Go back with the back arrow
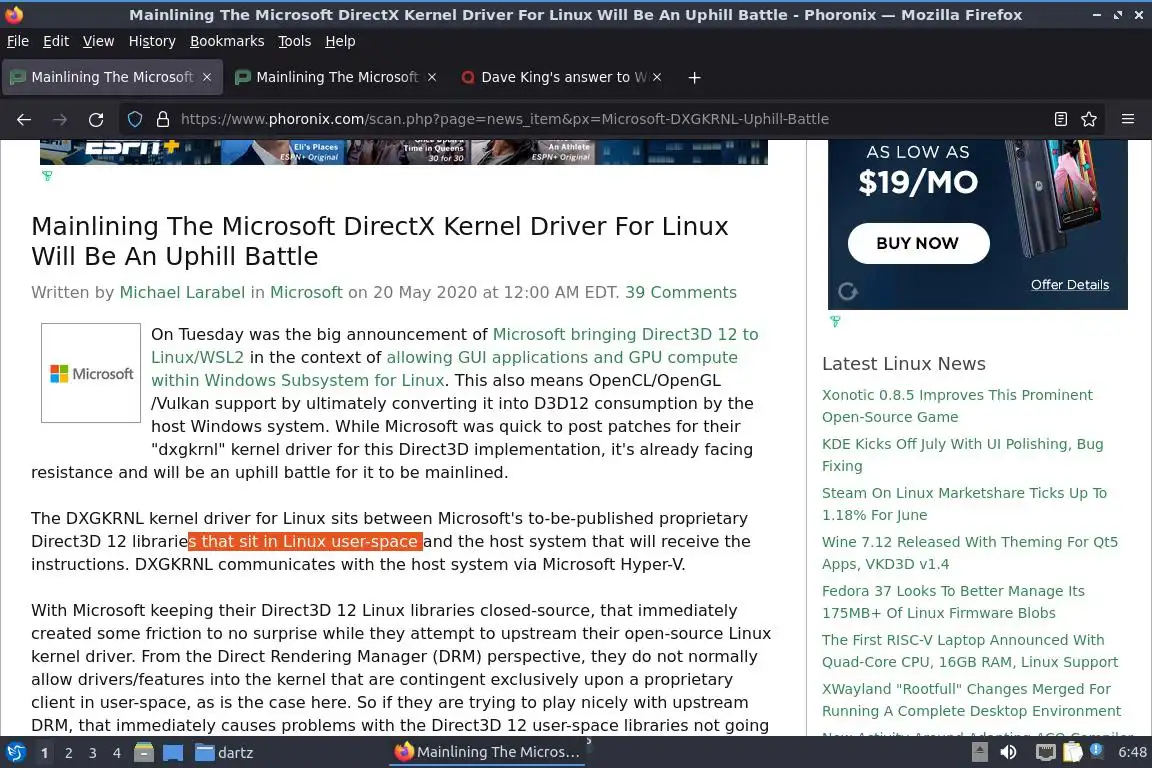Image resolution: width=1152 pixels, height=768 pixels. (24, 119)
